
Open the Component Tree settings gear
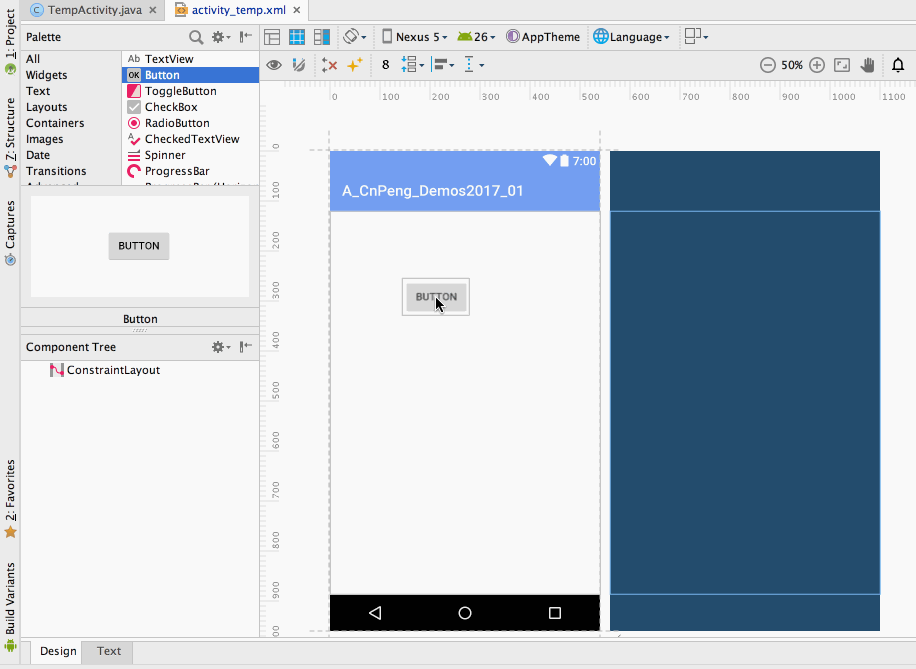(x=220, y=346)
